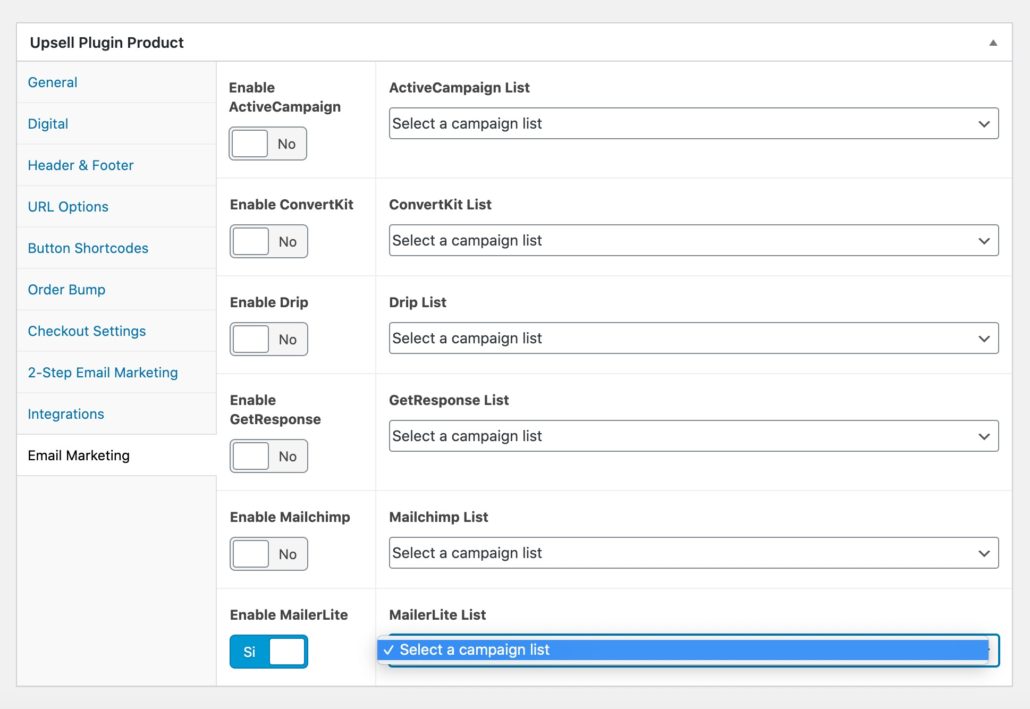1030x709 pixels.
Task: Go to Header & Footer settings
Action: point(80,165)
